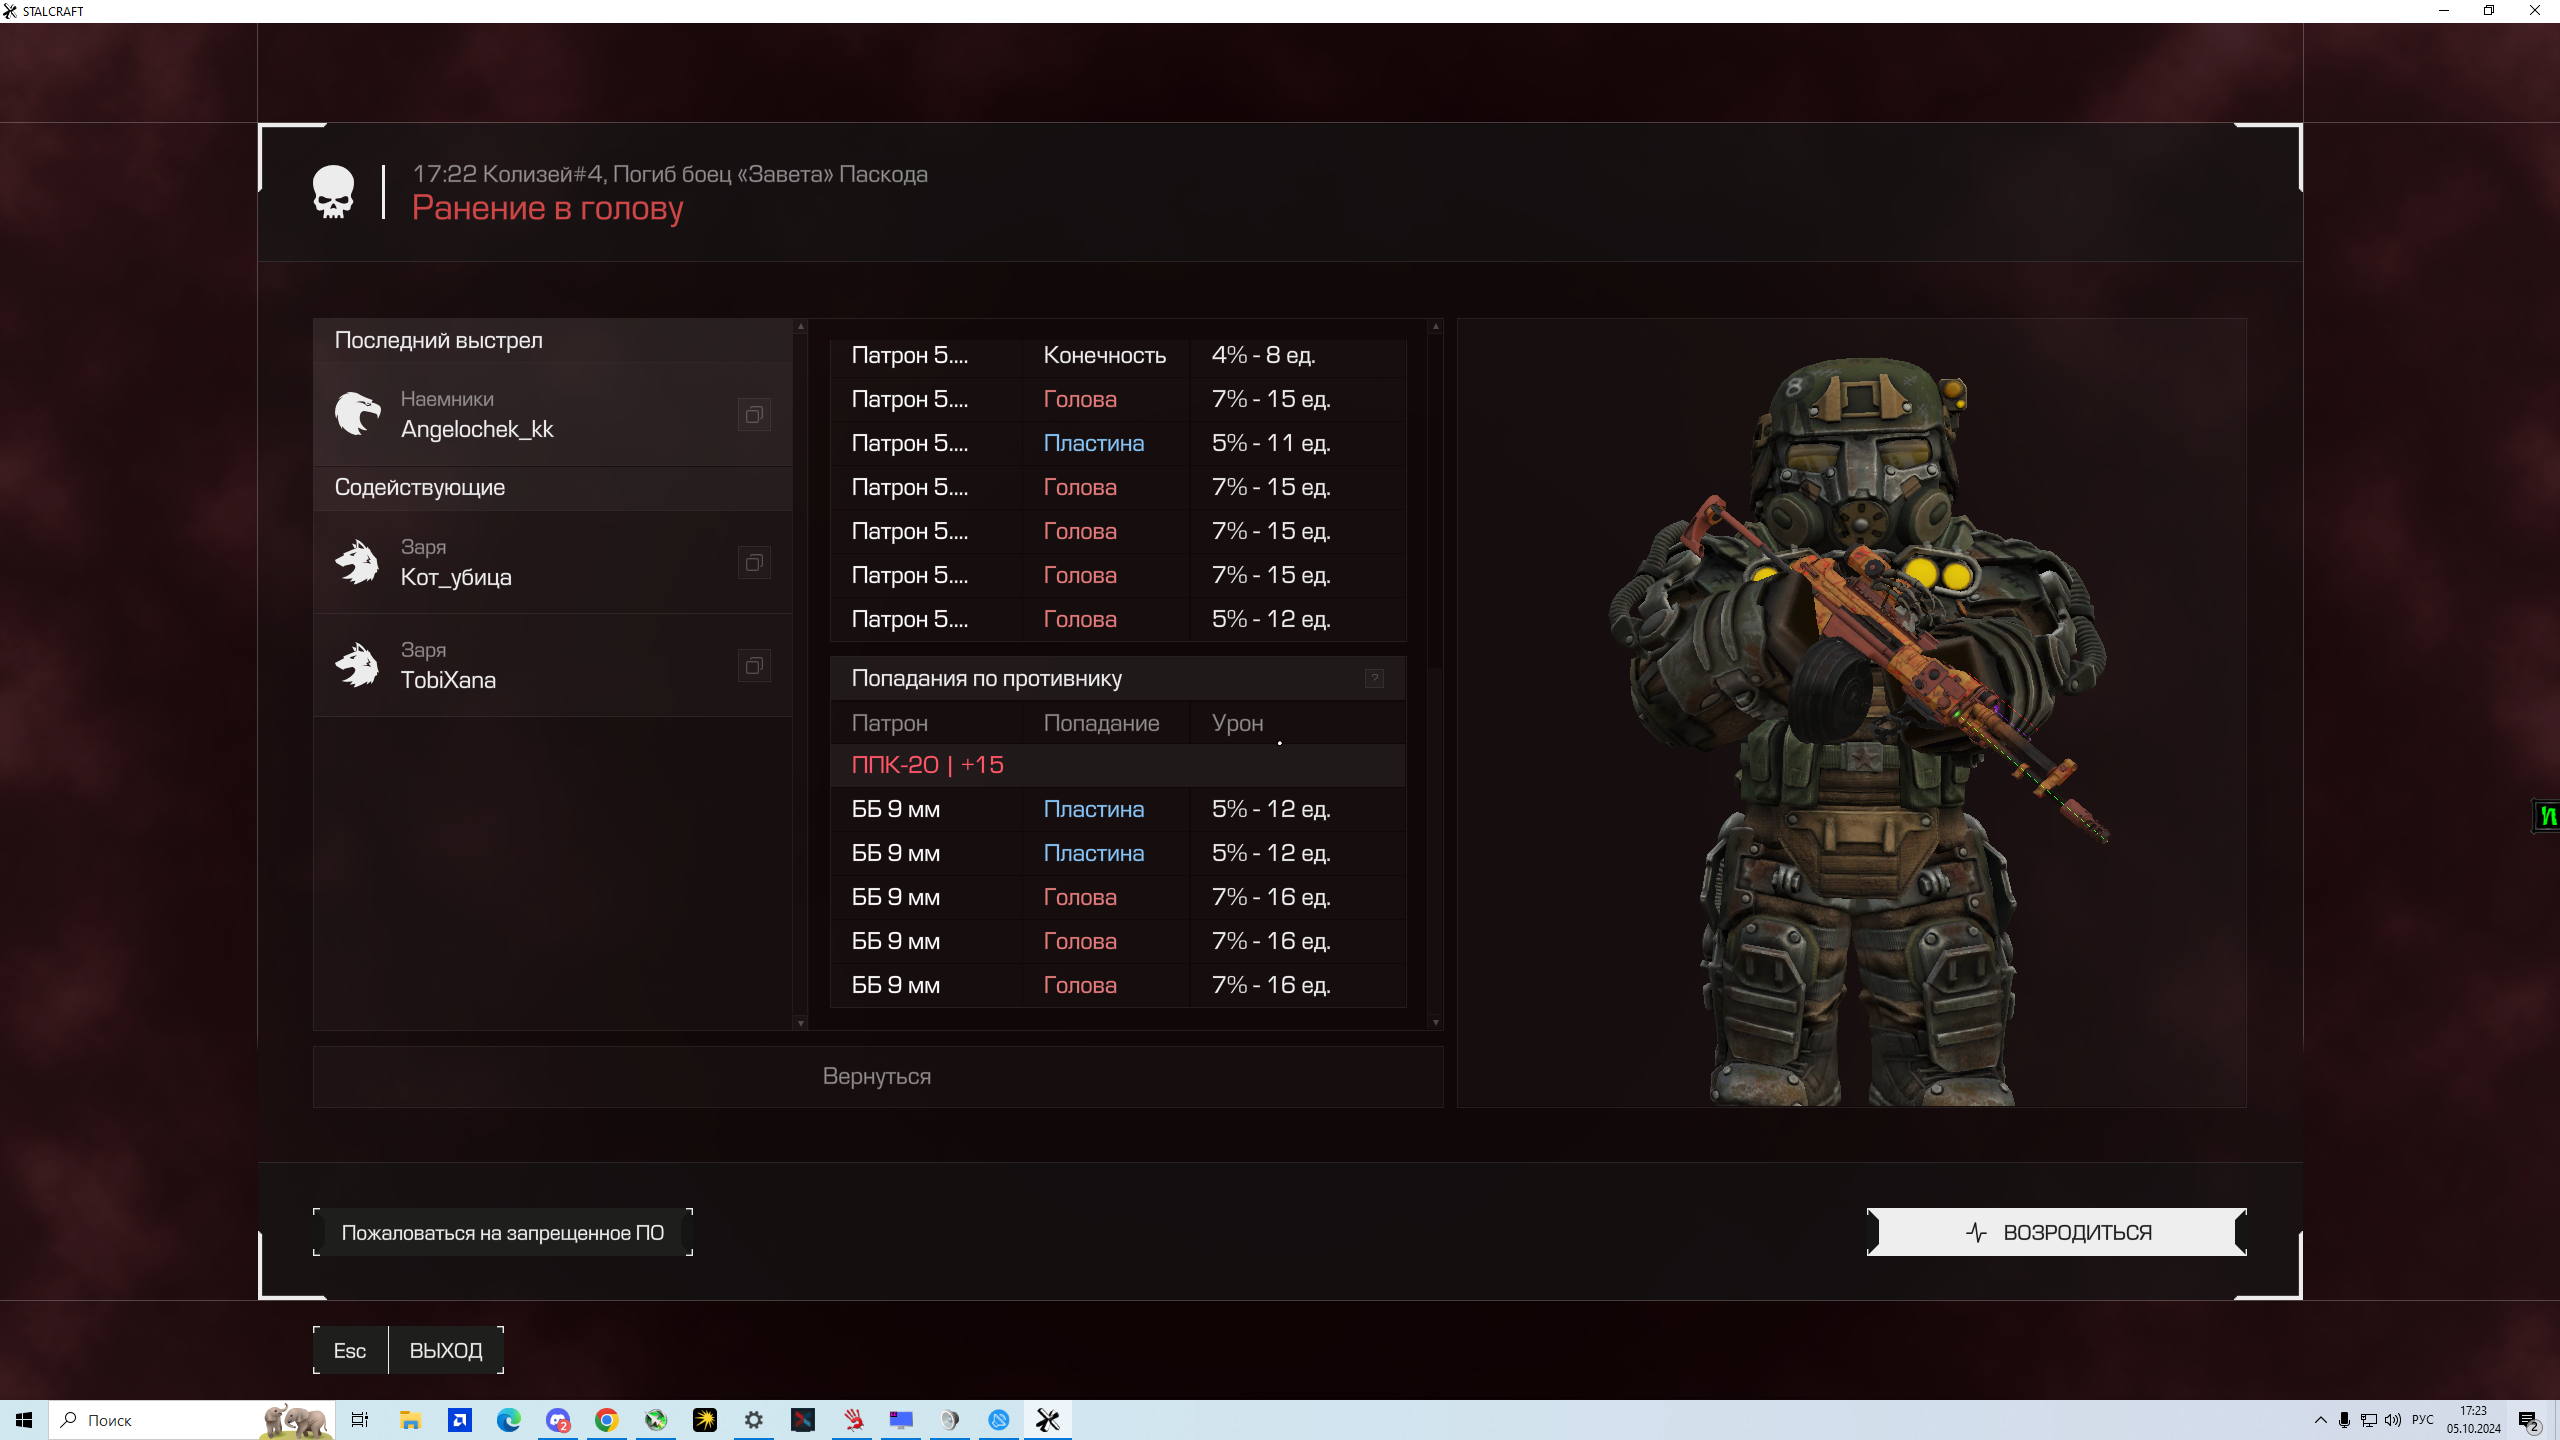This screenshot has width=2560, height=1440.
Task: Open the Settings gear app on the taskbar
Action: [754, 1420]
